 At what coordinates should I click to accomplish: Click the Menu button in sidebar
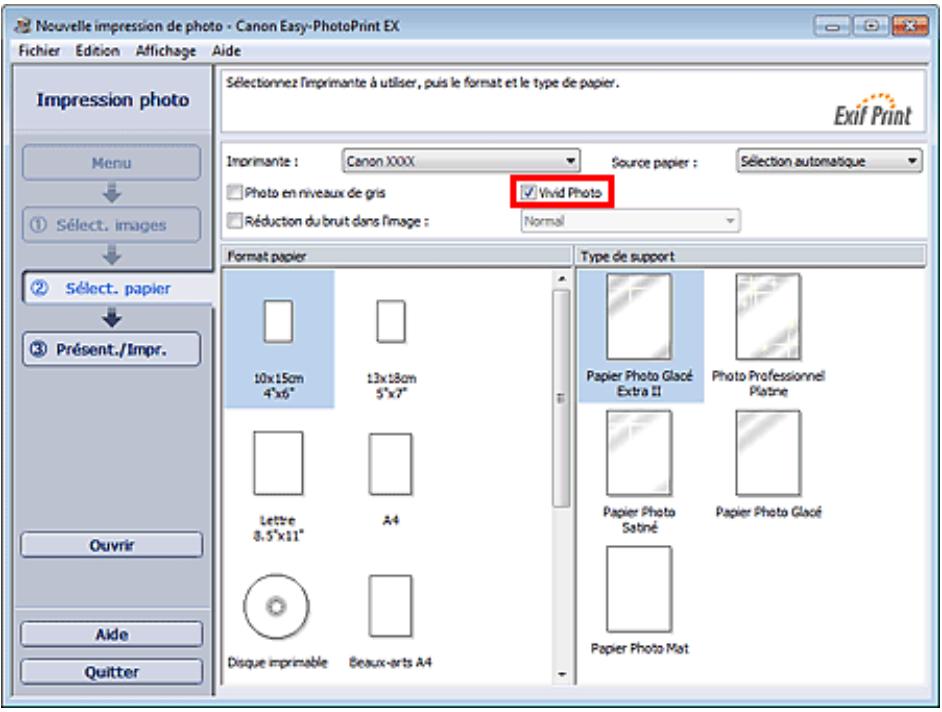click(x=112, y=162)
